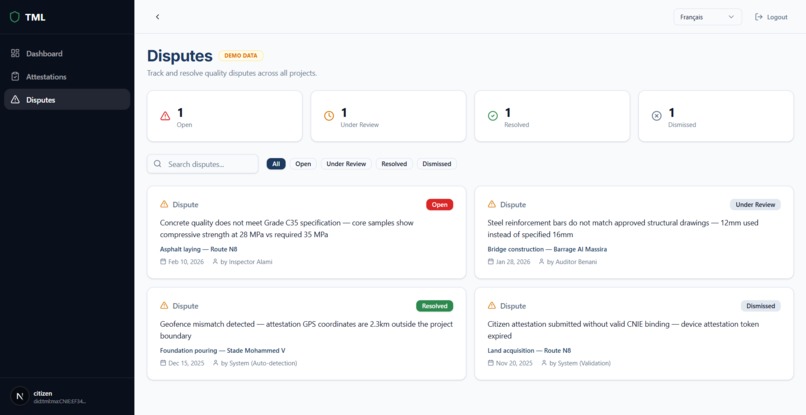Go to Dashboard in the sidebar

coord(67,53)
